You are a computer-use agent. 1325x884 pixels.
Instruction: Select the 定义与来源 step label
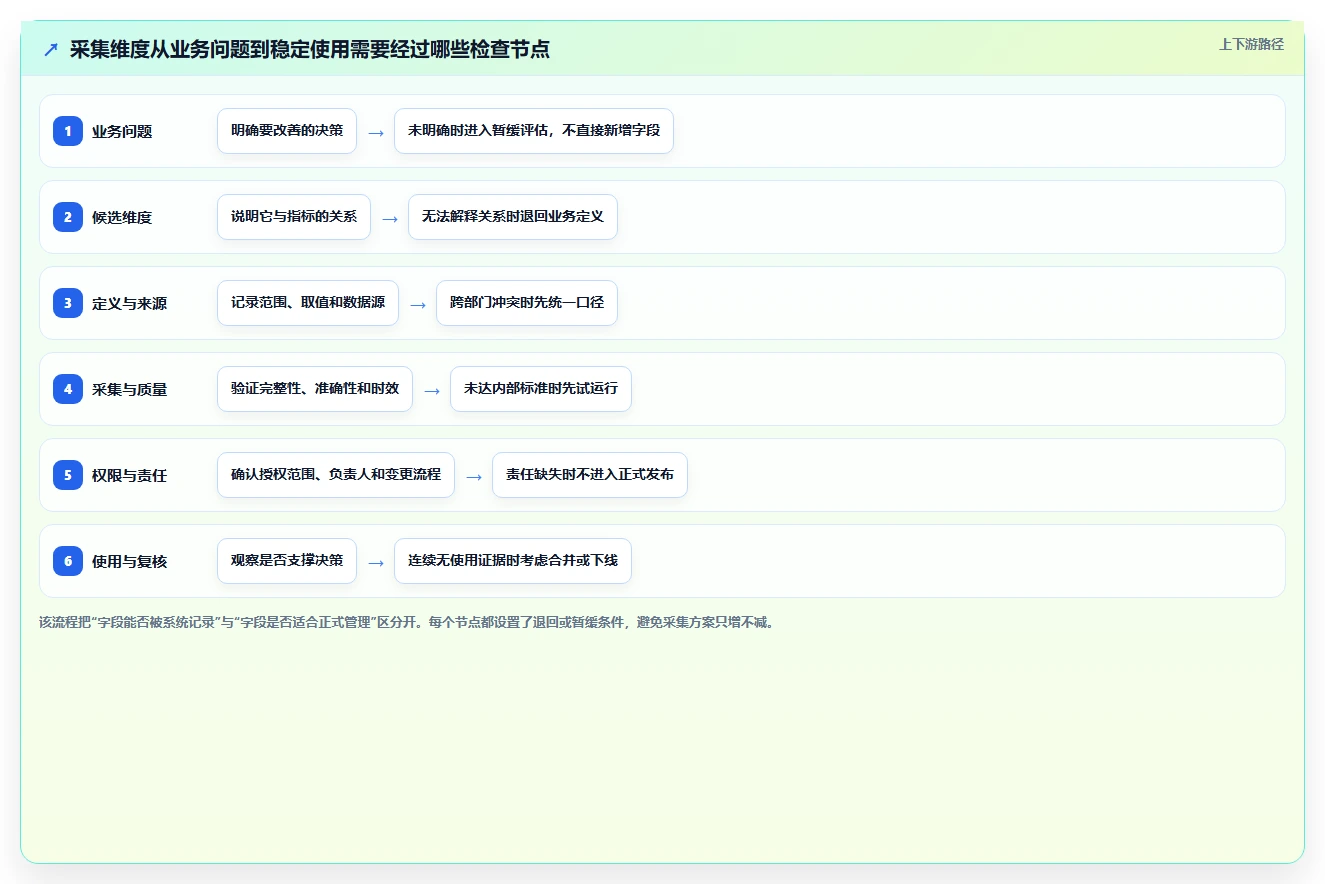[129, 303]
